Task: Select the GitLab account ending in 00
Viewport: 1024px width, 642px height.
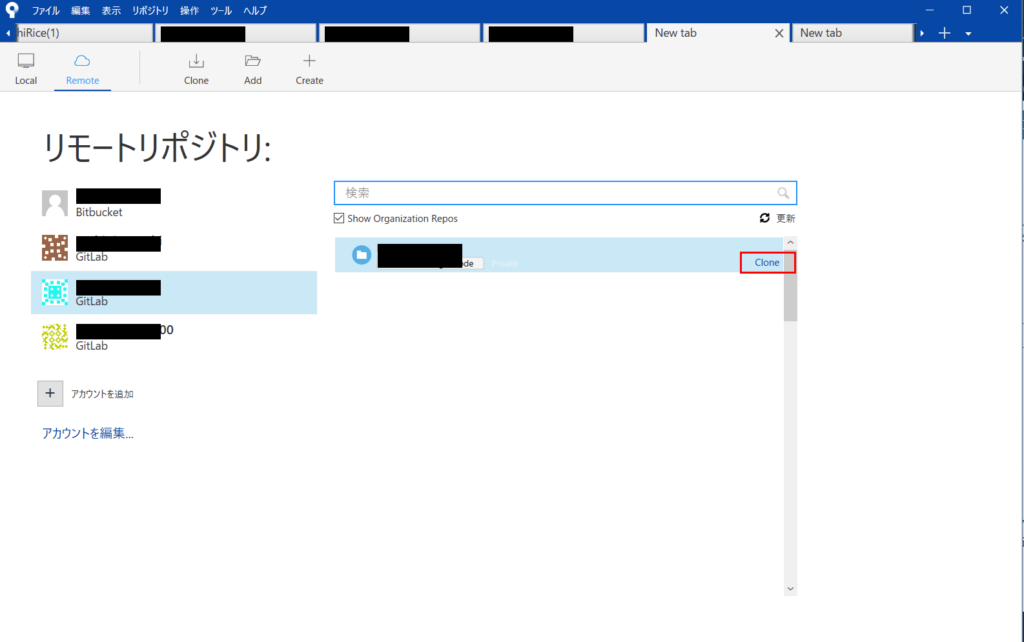Action: click(x=174, y=337)
